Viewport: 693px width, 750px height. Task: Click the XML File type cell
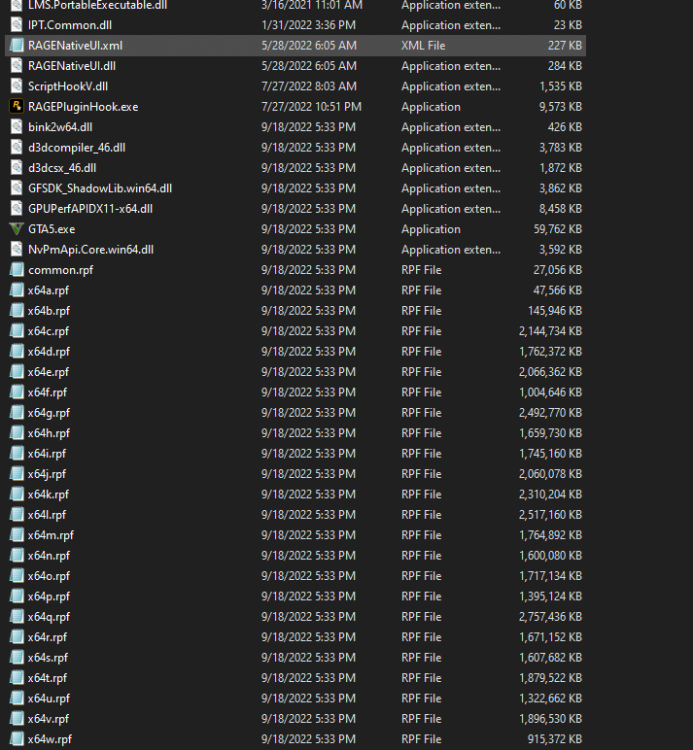423,45
